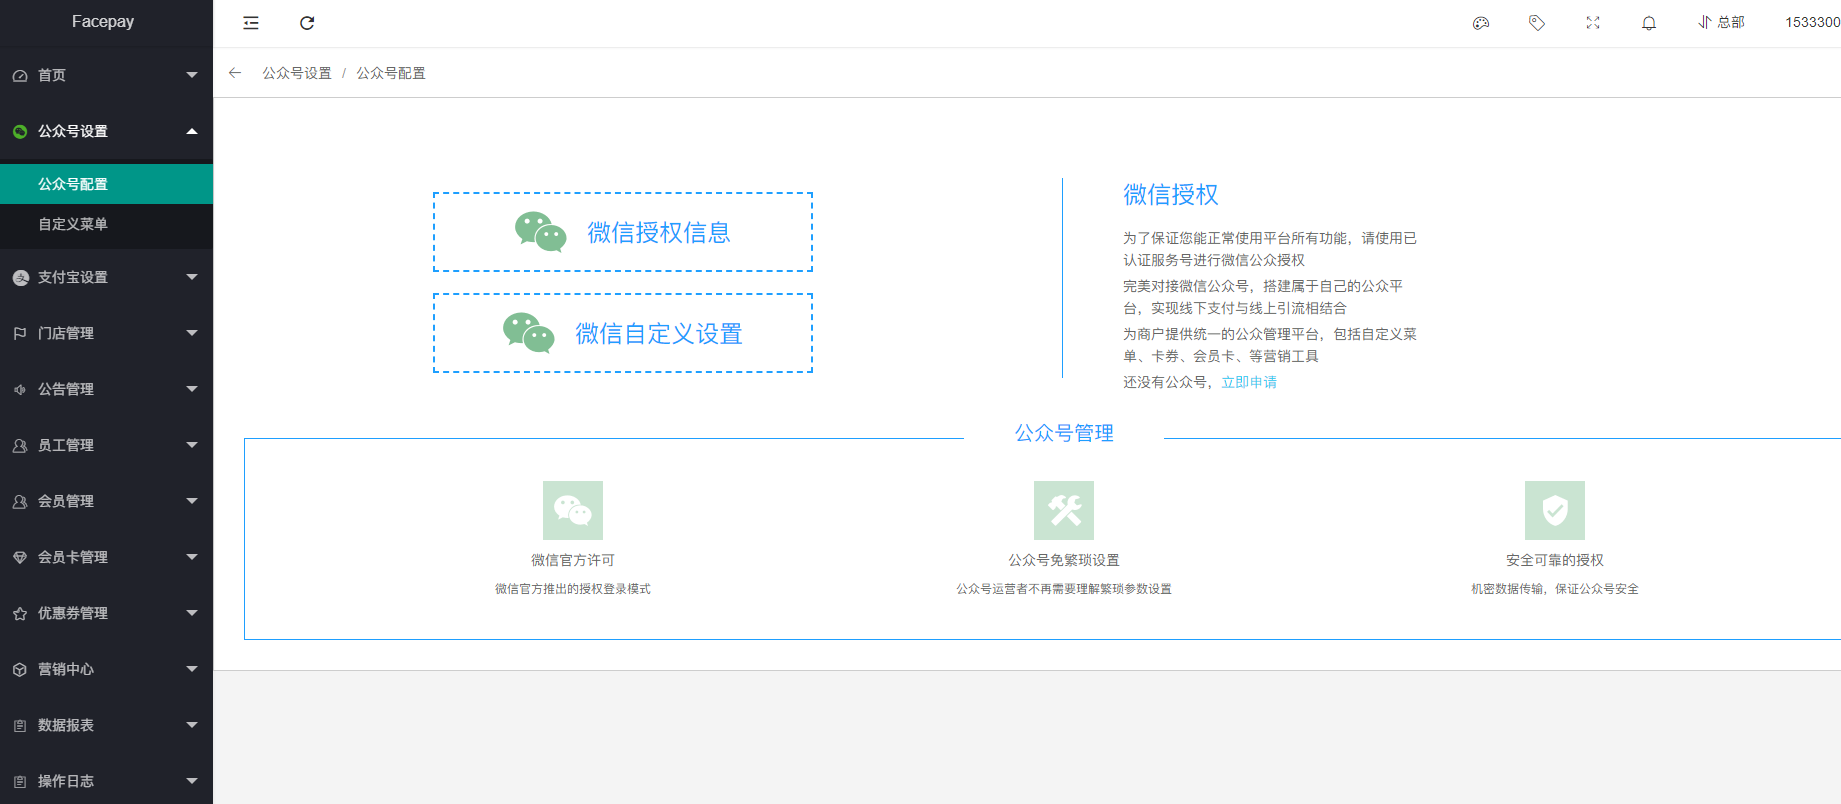Click the 微信授权信息 button
1841x804 pixels.
point(623,232)
